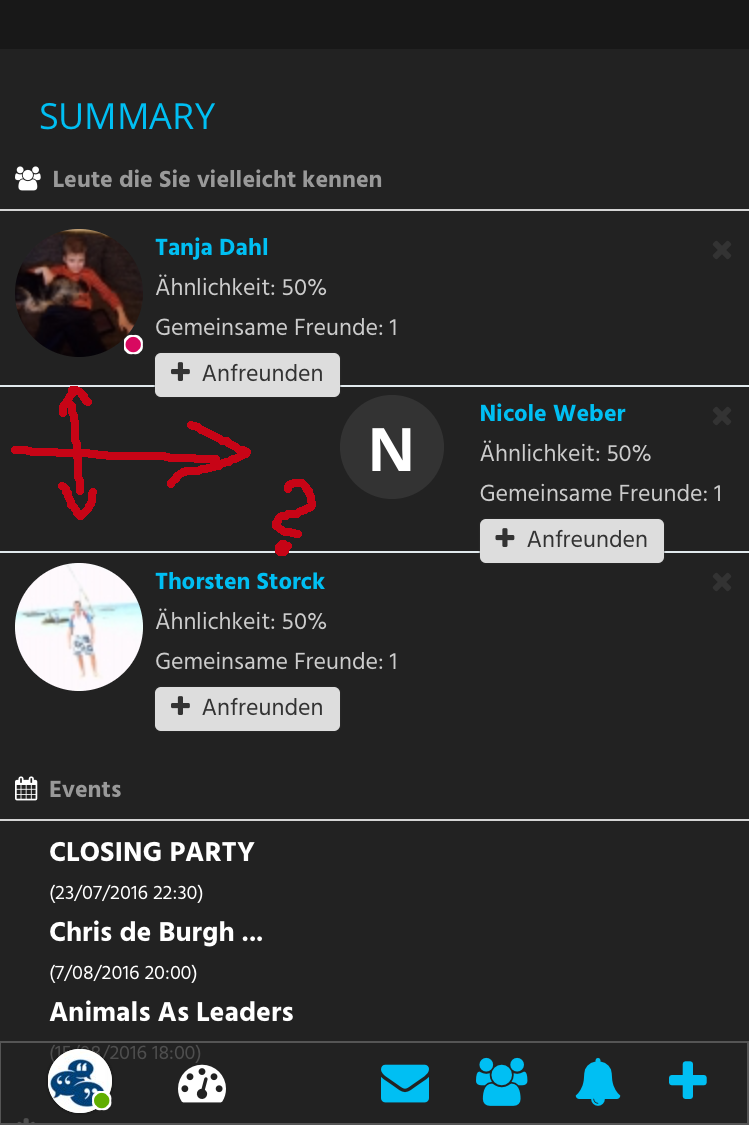Open the friends group icon in bottom bar
The height and width of the screenshot is (1125, 749).
tap(502, 1082)
